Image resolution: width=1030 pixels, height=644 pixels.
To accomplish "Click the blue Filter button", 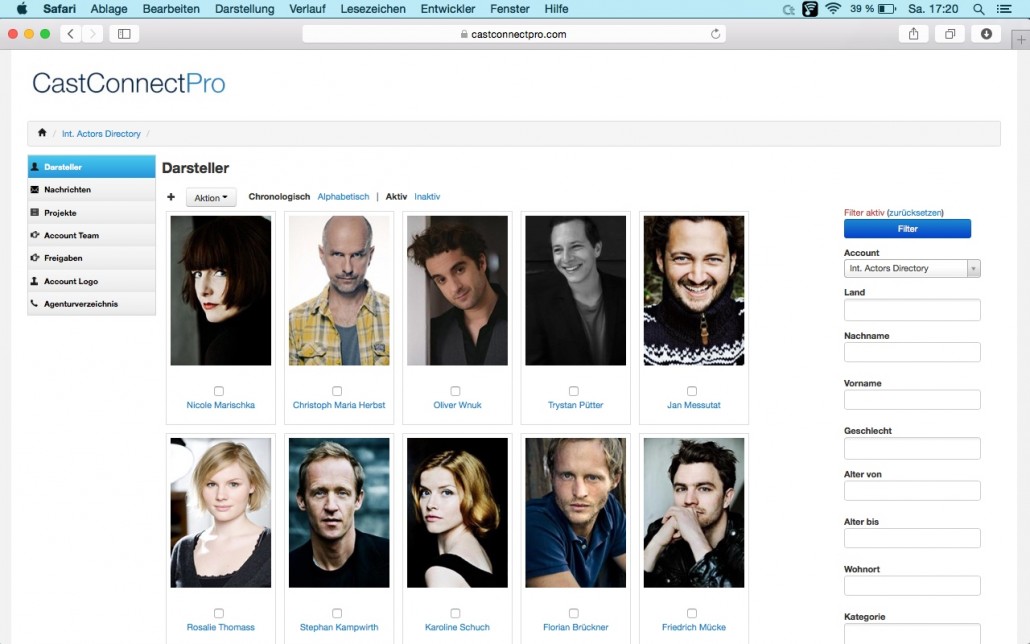I will (x=907, y=229).
